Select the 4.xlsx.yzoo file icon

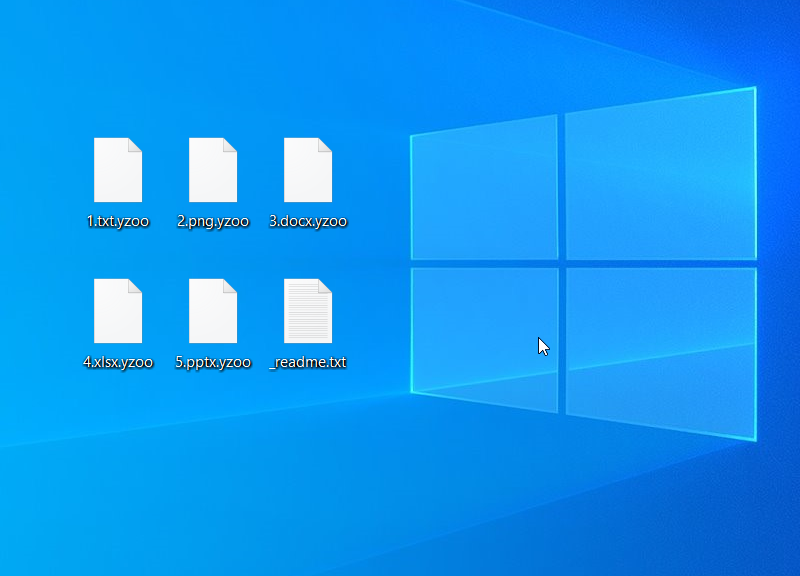118,311
